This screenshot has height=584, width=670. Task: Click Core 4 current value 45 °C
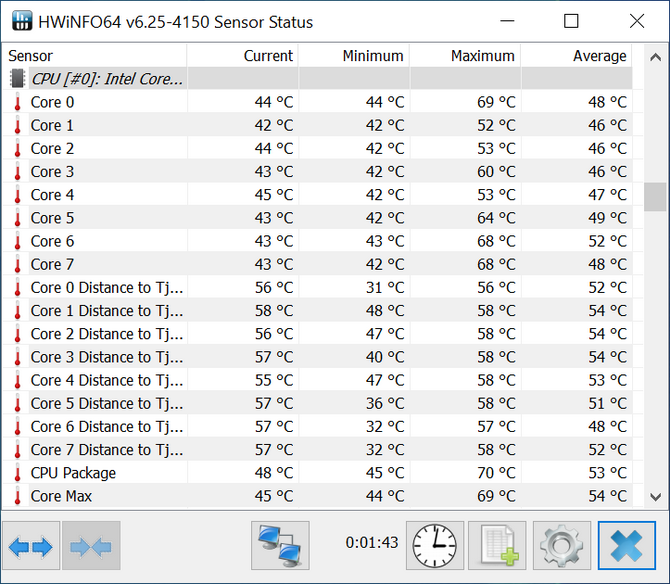(x=274, y=195)
